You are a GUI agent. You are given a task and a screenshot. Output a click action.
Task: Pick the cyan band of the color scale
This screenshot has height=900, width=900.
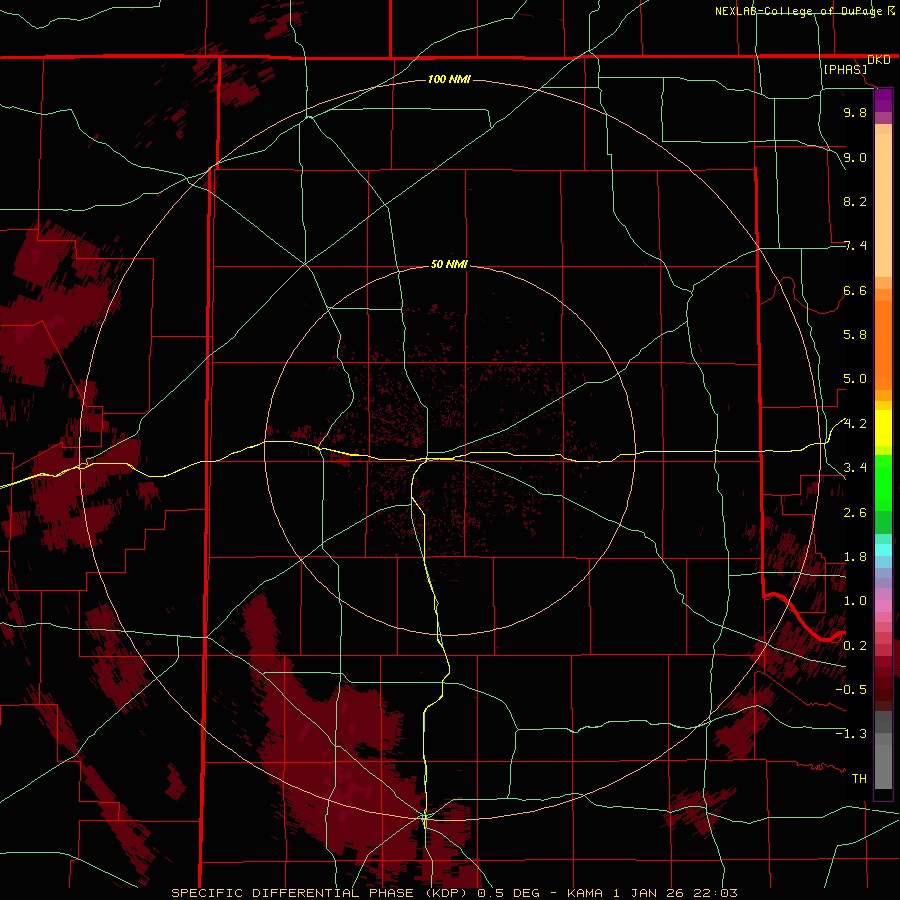pos(883,550)
